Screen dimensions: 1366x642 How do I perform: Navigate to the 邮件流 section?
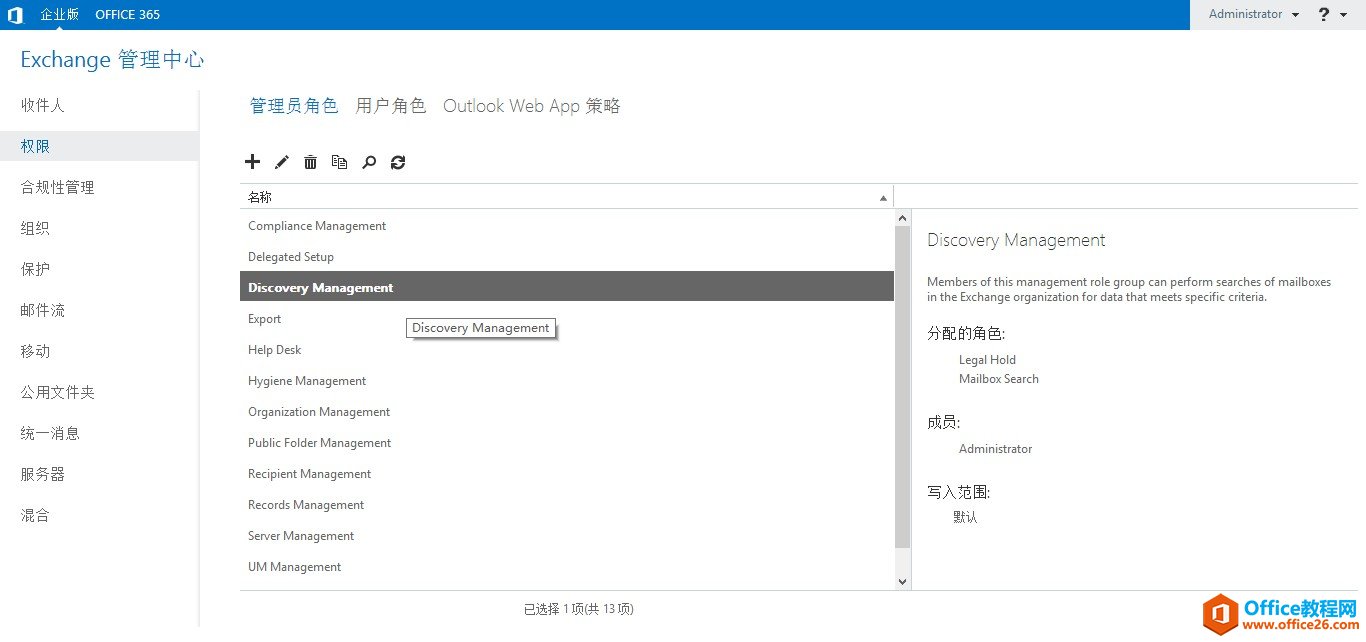[43, 310]
